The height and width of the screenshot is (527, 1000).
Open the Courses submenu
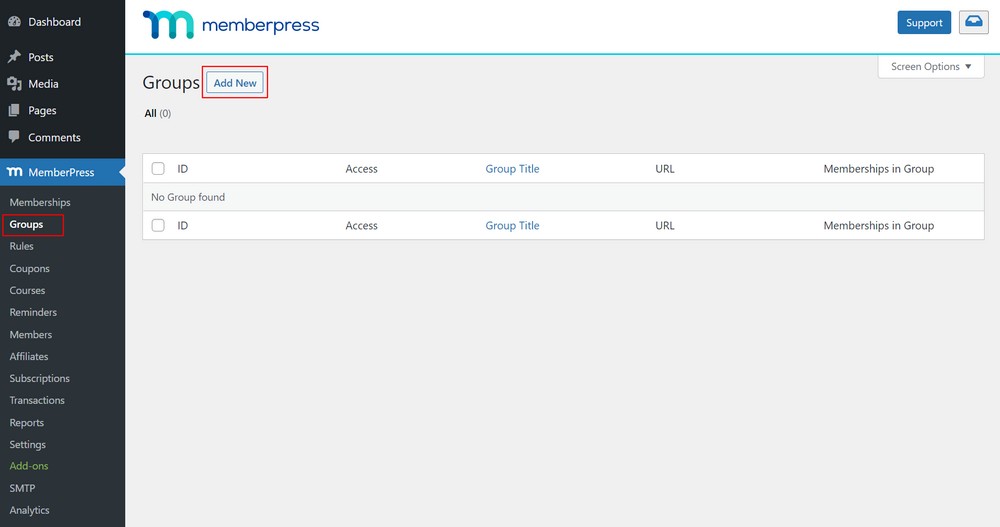tap(27, 290)
